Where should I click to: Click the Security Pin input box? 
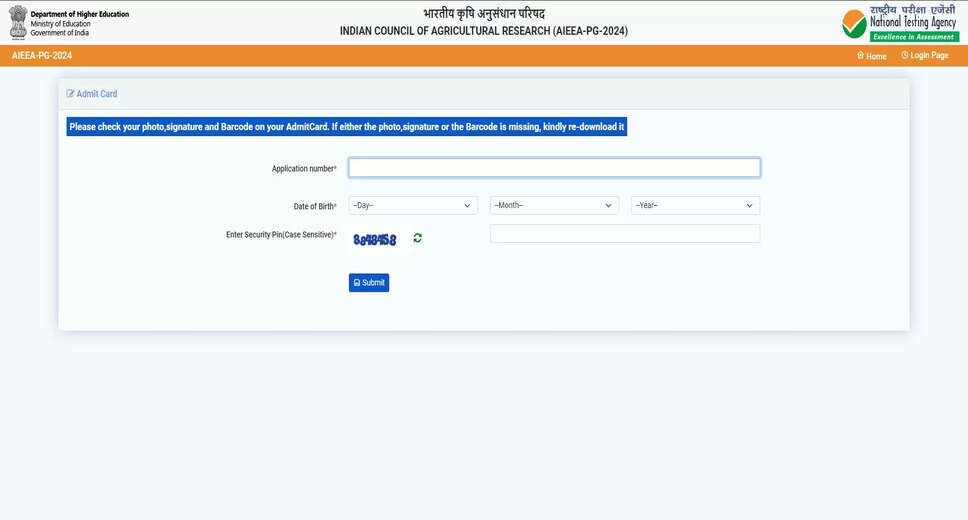(x=625, y=233)
